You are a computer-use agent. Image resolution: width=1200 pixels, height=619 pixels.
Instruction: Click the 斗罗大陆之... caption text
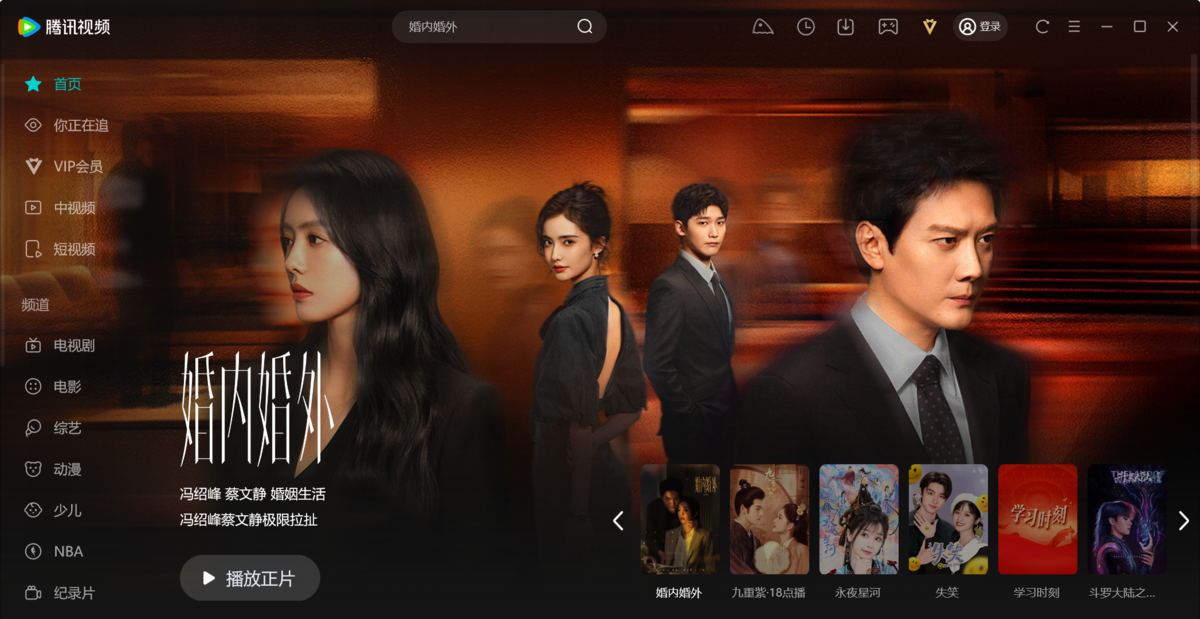coord(1122,592)
